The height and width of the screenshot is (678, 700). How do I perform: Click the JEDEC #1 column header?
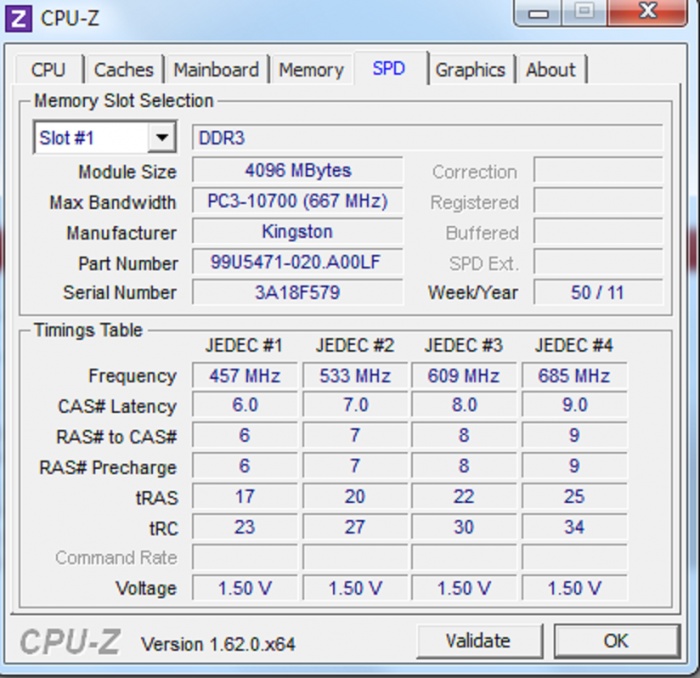click(x=244, y=345)
